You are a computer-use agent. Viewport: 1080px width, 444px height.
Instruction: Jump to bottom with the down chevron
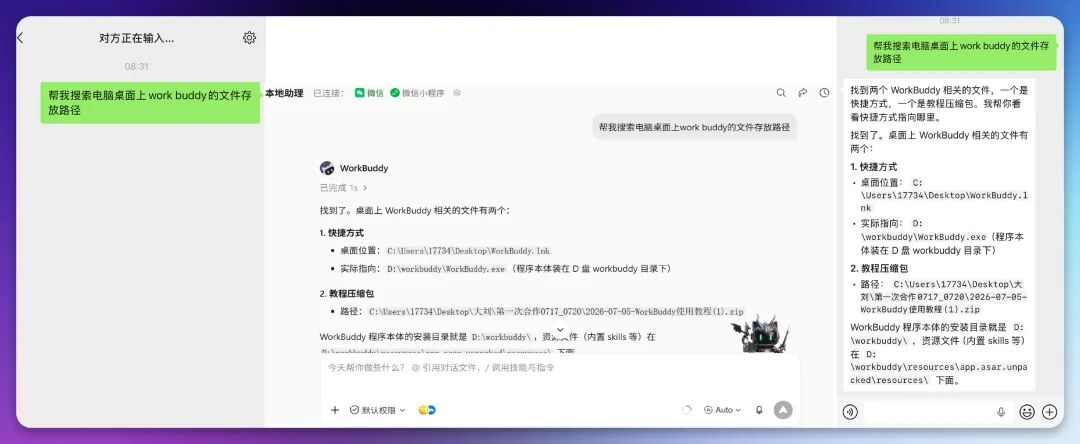click(x=560, y=330)
